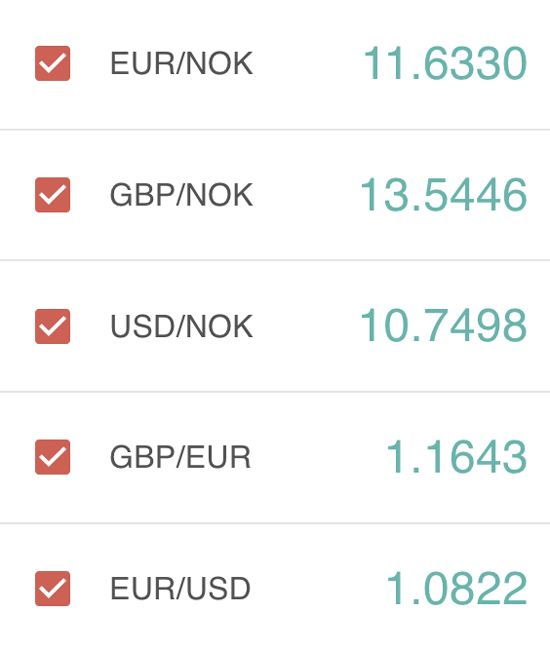Image resolution: width=550 pixels, height=650 pixels.
Task: Toggle the GBP/EUR checkbox
Action: [52, 457]
